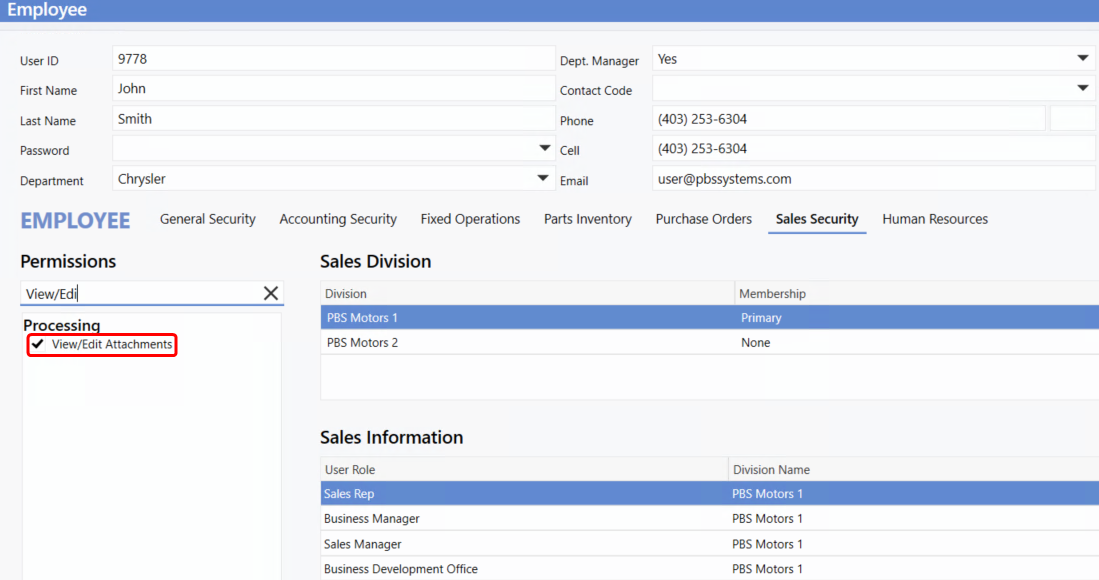The width and height of the screenshot is (1099, 580).
Task: Go to the Fixed Operations tab
Action: pyautogui.click(x=470, y=219)
